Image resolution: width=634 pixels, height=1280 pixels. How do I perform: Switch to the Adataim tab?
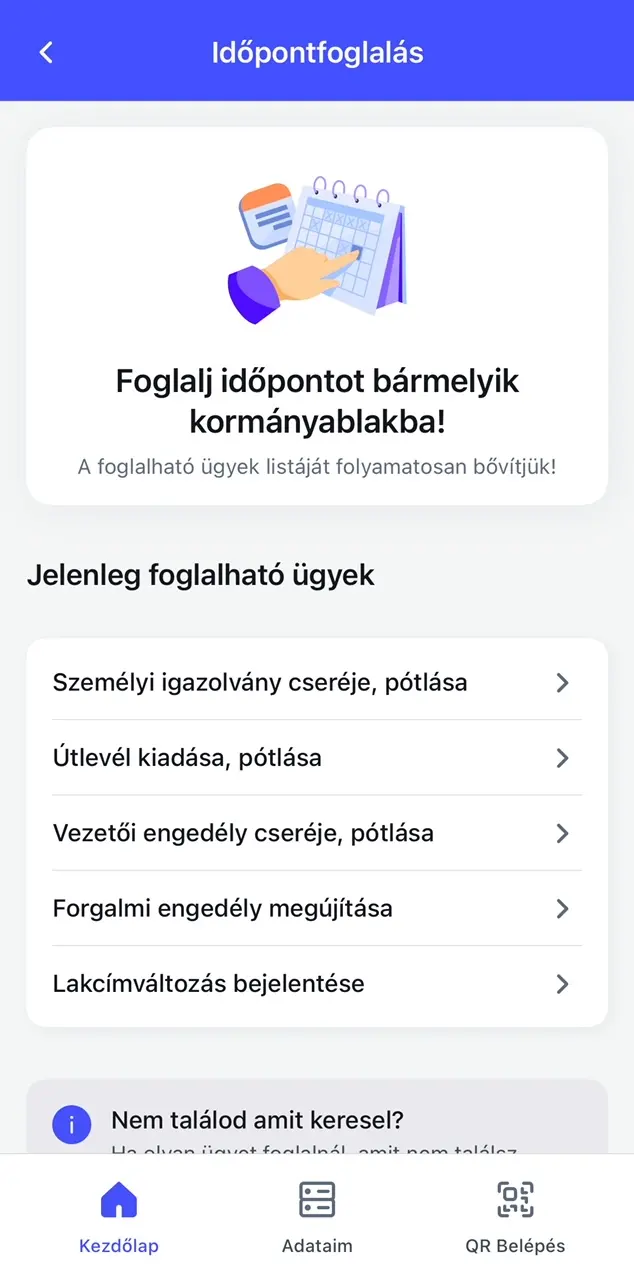[317, 1215]
